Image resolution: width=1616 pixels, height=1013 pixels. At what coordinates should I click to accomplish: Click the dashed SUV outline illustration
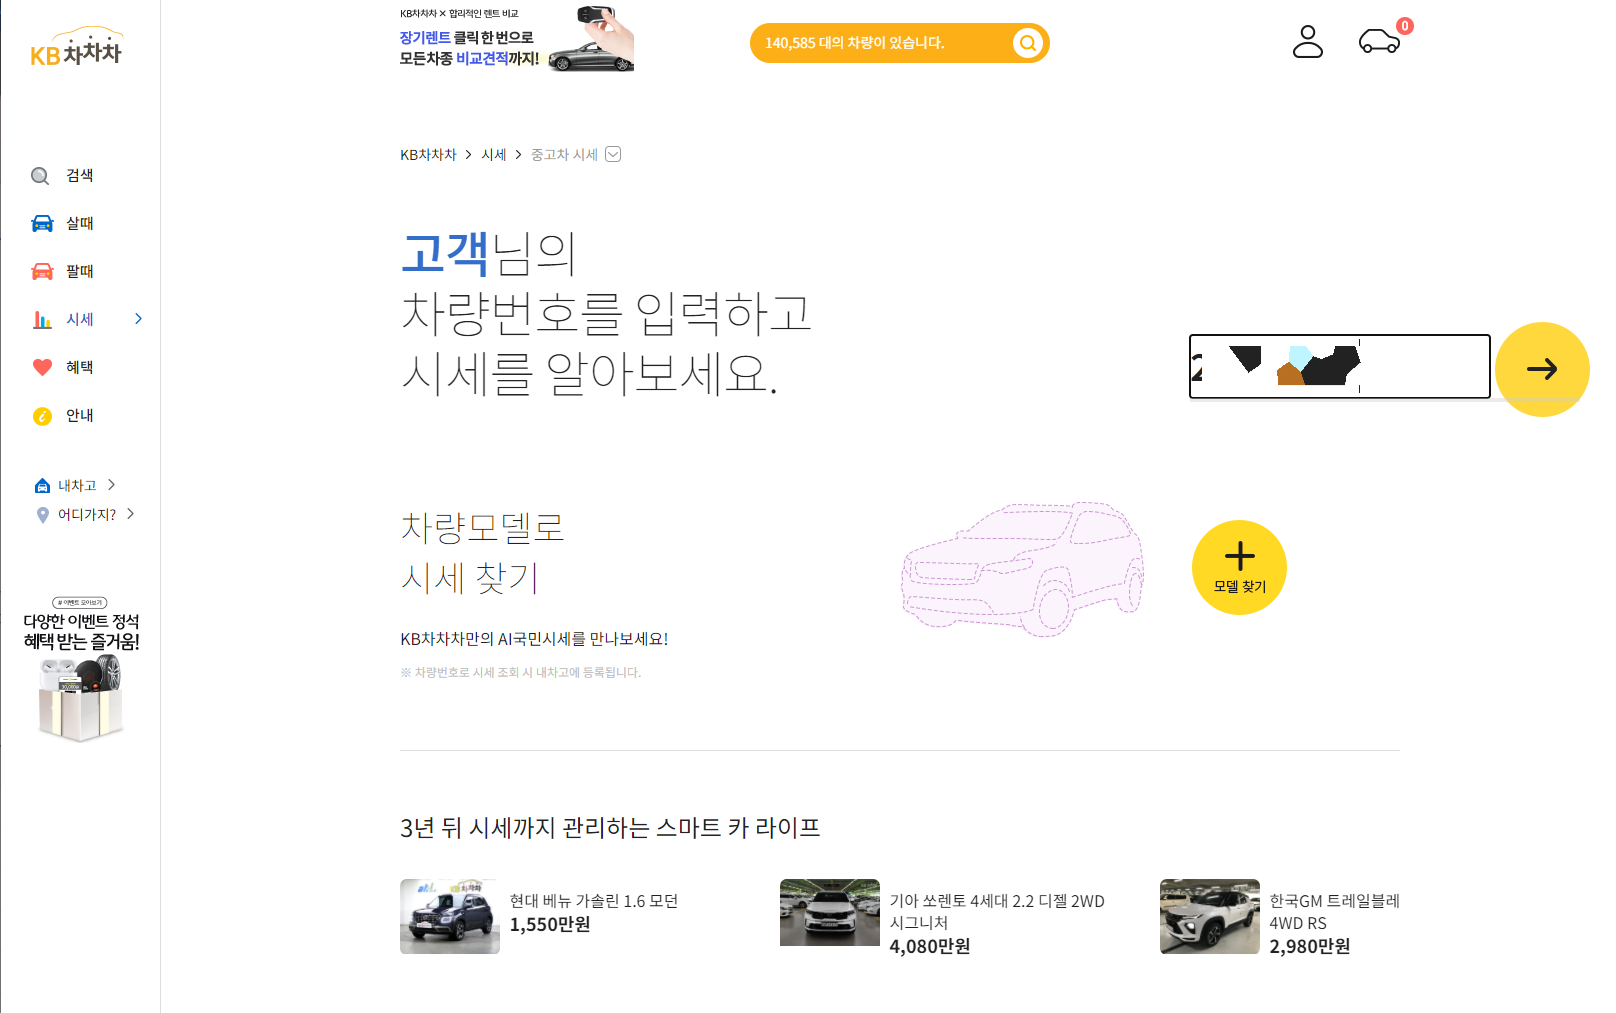[1022, 569]
